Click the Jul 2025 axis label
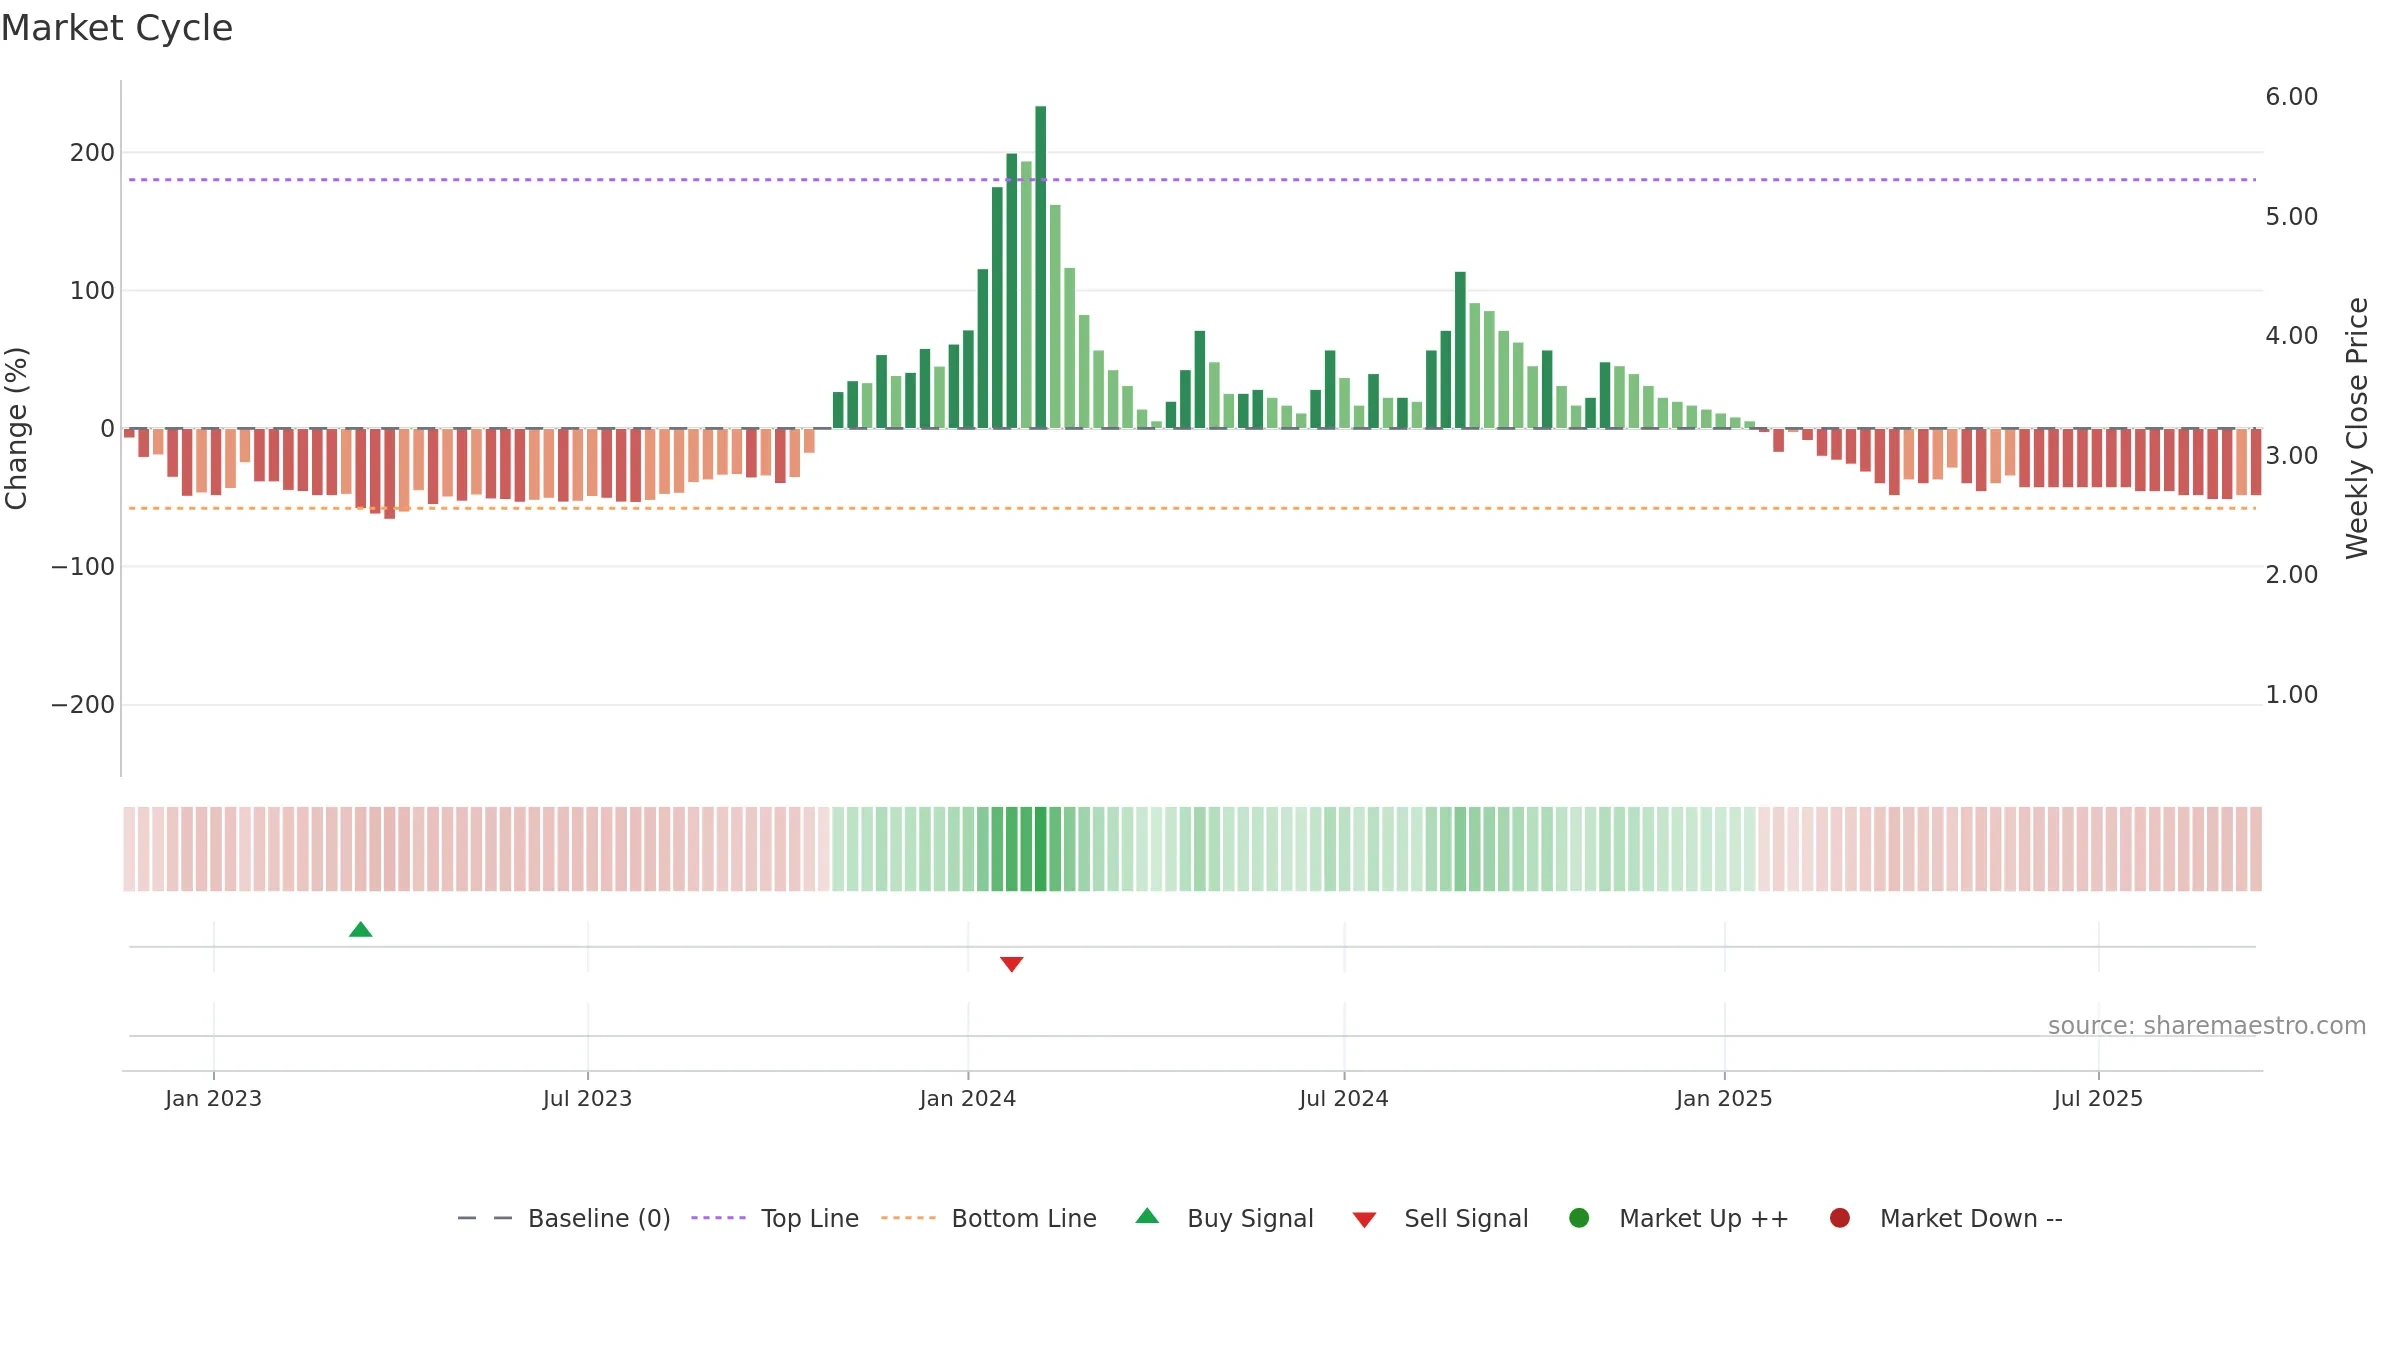Image resolution: width=2400 pixels, height=1350 pixels. pos(2098,1099)
